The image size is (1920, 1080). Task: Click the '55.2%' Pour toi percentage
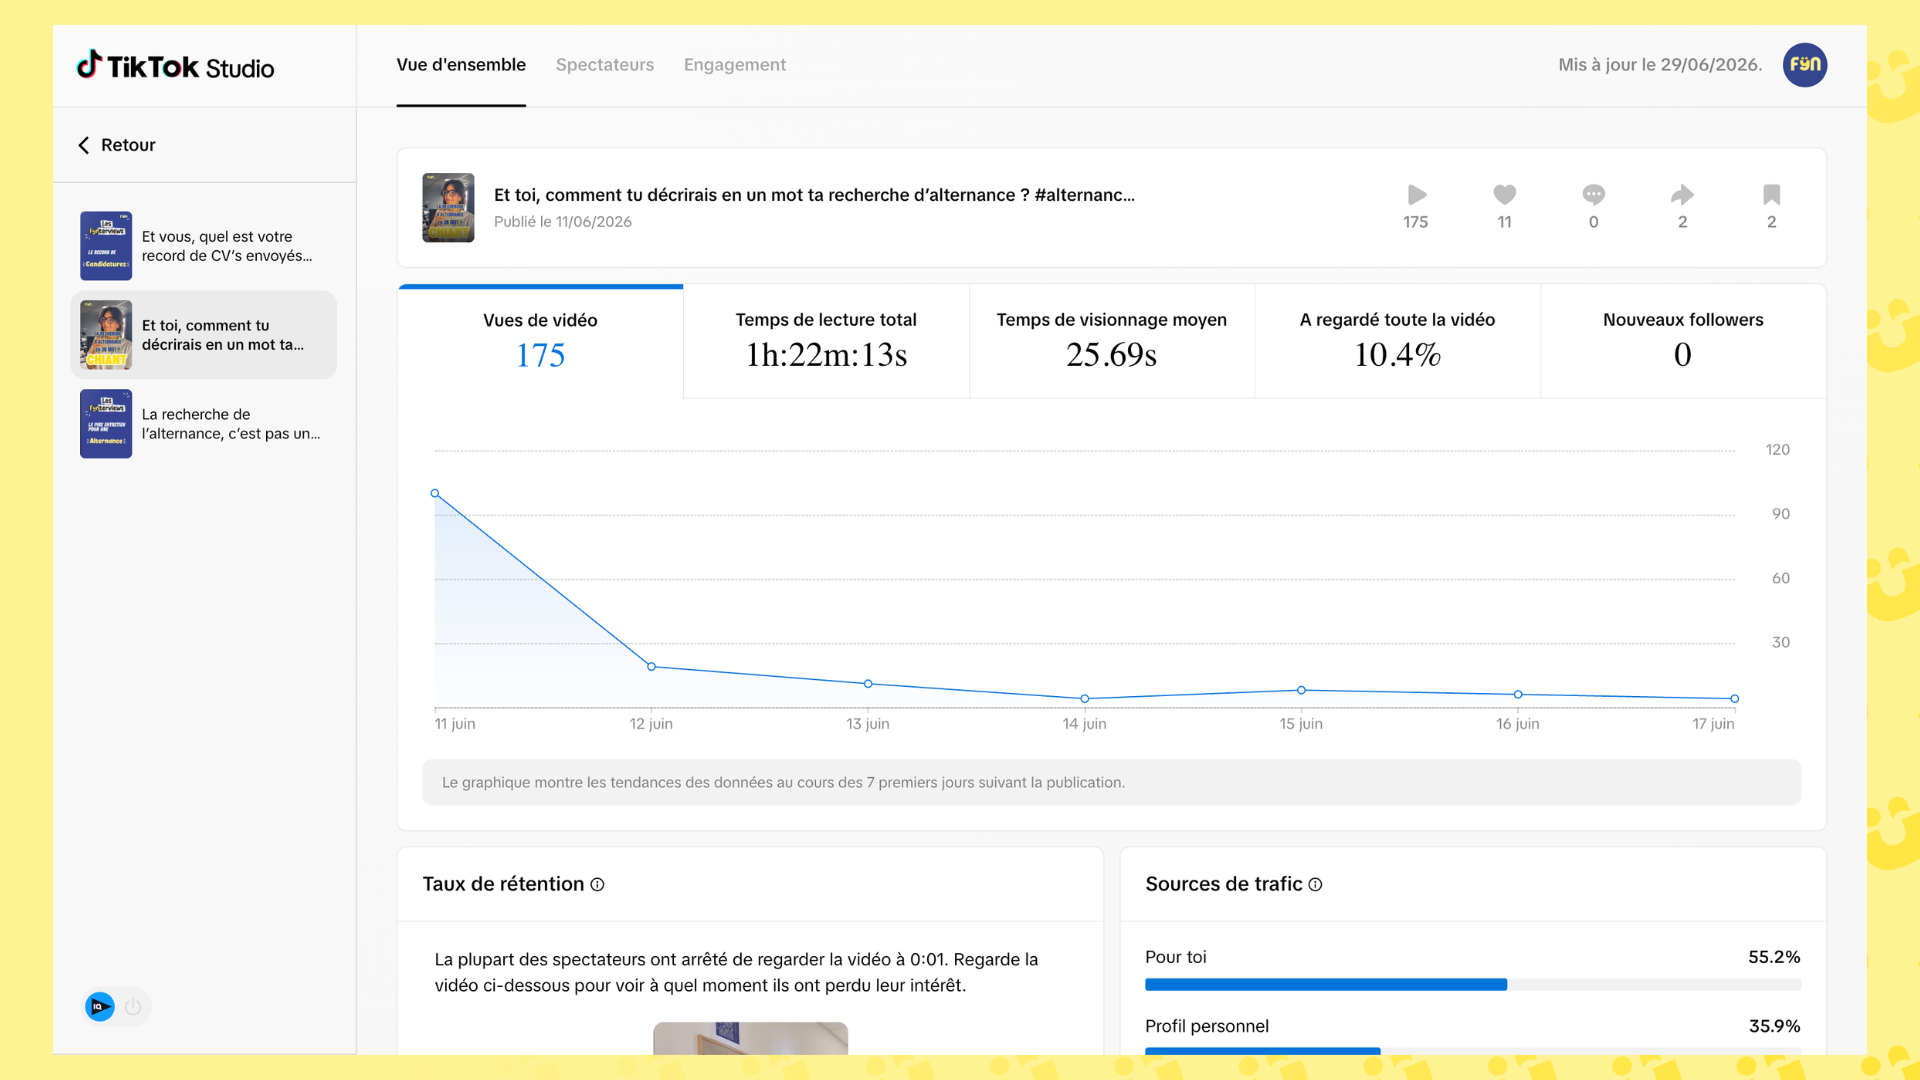click(x=1774, y=957)
